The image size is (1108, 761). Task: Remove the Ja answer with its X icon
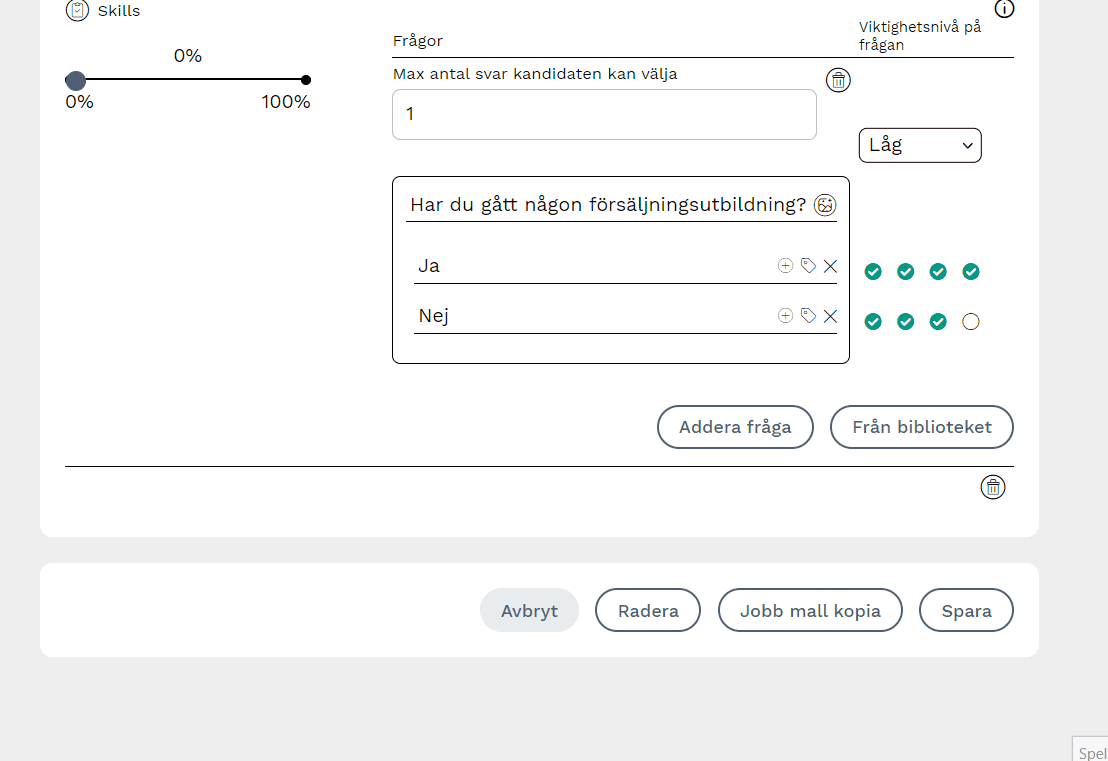[830, 266]
